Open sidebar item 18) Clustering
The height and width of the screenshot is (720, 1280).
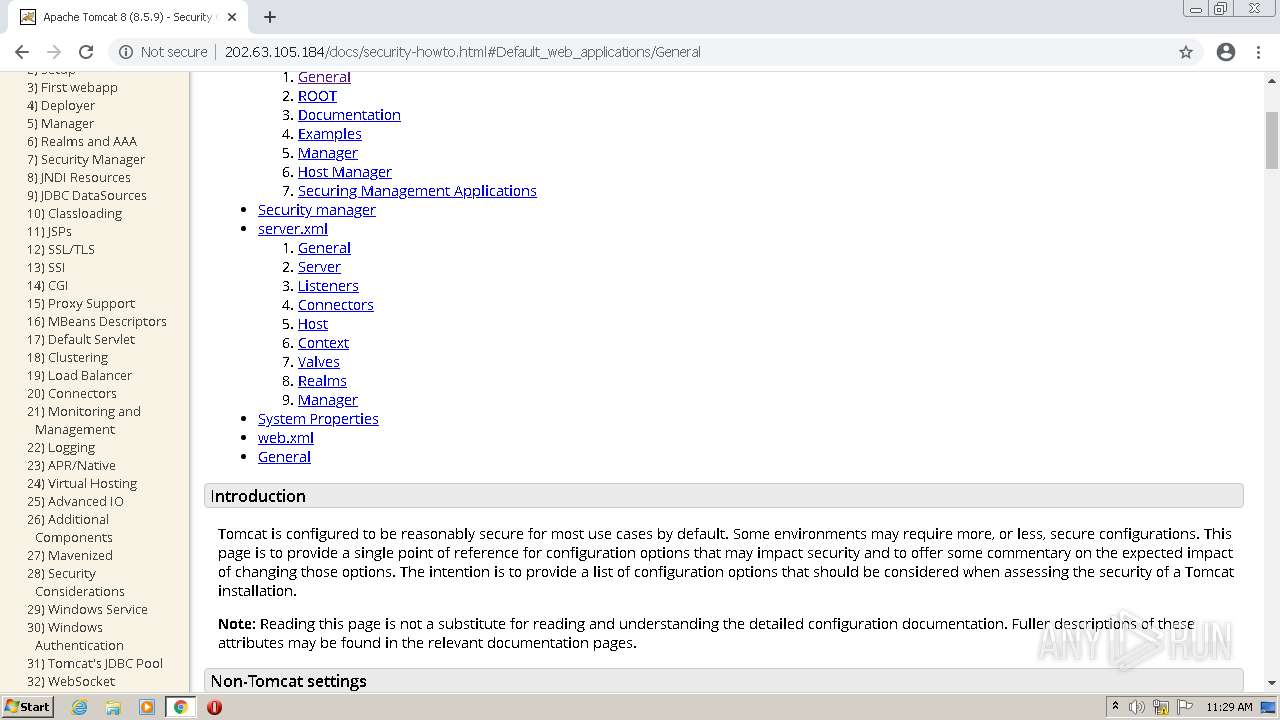pyautogui.click(x=67, y=358)
